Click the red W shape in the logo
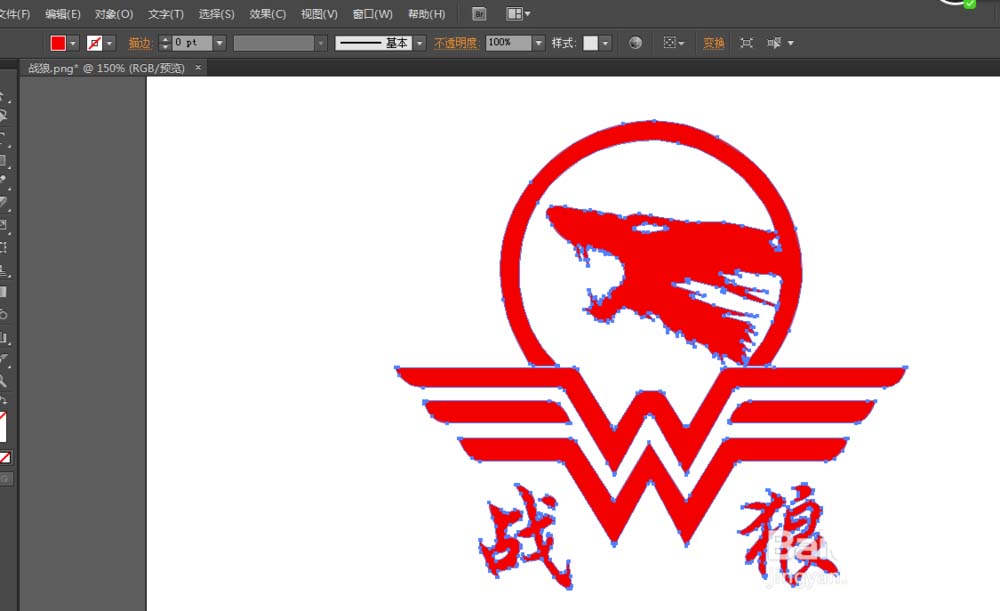Screen dimensions: 1000x611 [x=651, y=456]
